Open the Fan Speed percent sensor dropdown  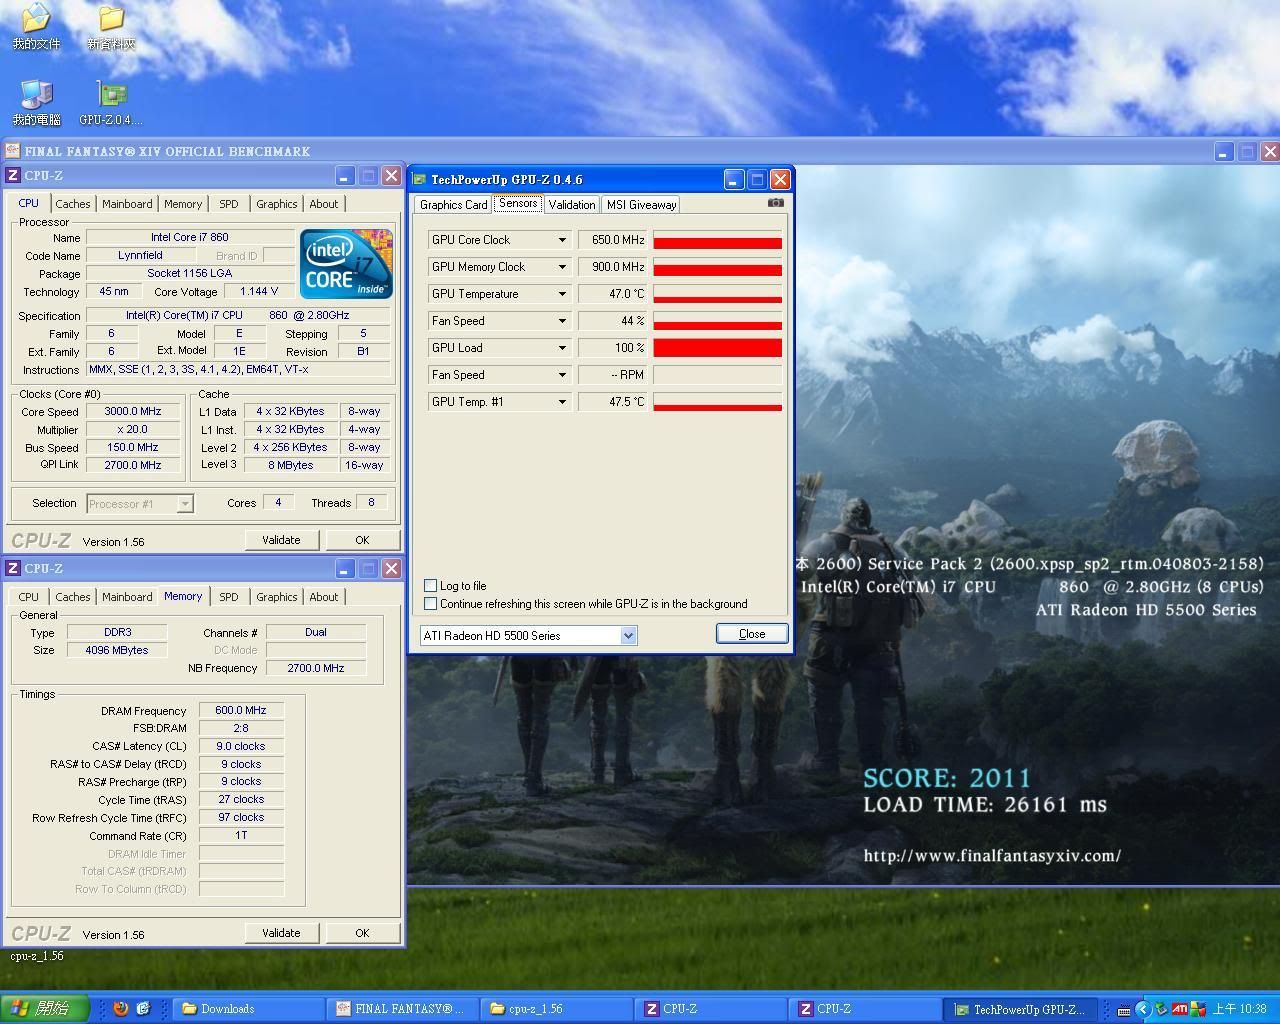coord(562,321)
